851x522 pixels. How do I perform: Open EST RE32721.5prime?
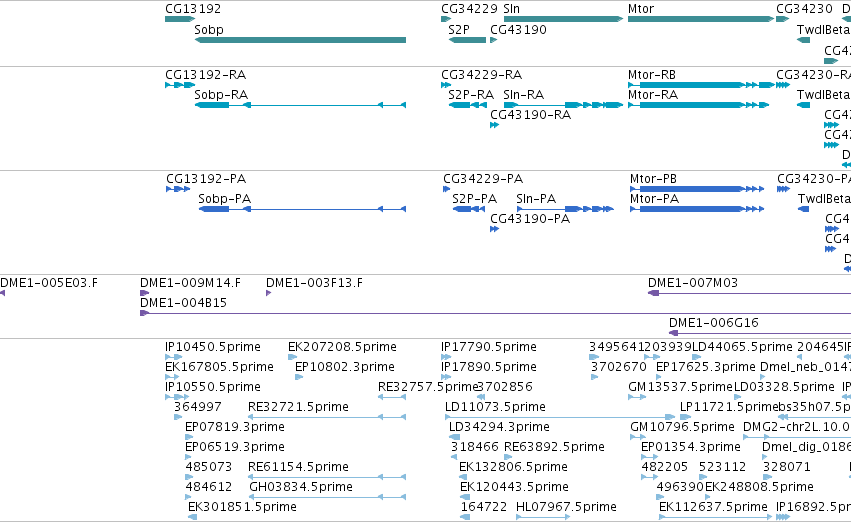point(299,408)
